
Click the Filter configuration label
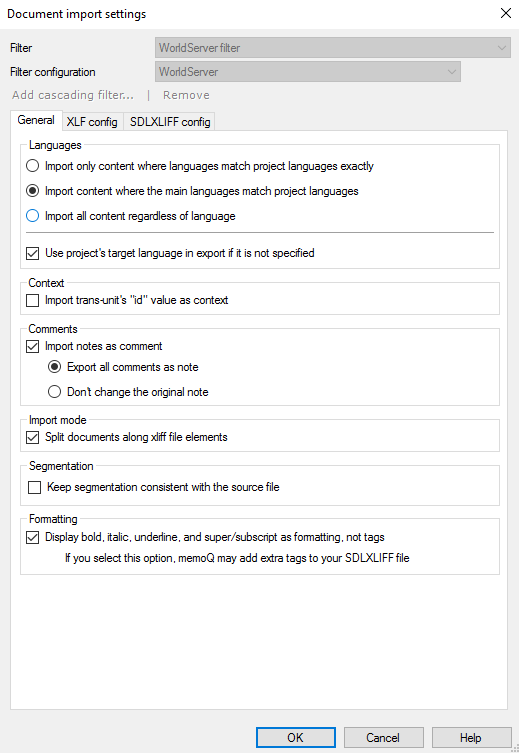tap(53, 72)
